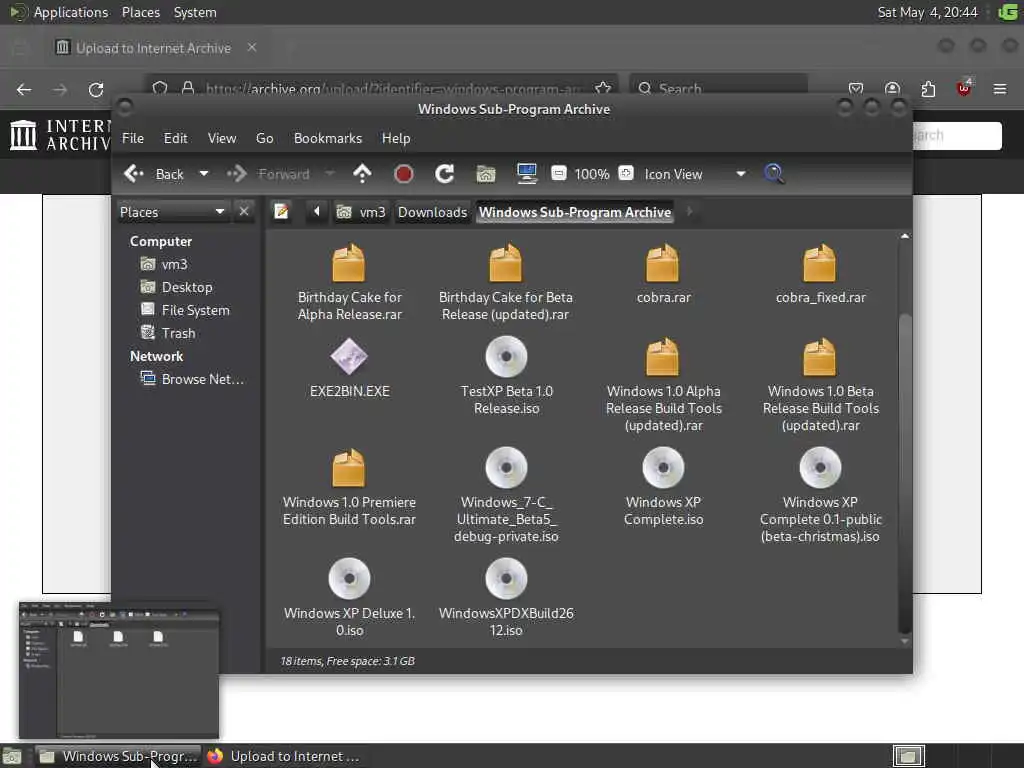The height and width of the screenshot is (768, 1024).
Task: Select TestXP Beta 1.0 Release.iso
Action: click(506, 376)
